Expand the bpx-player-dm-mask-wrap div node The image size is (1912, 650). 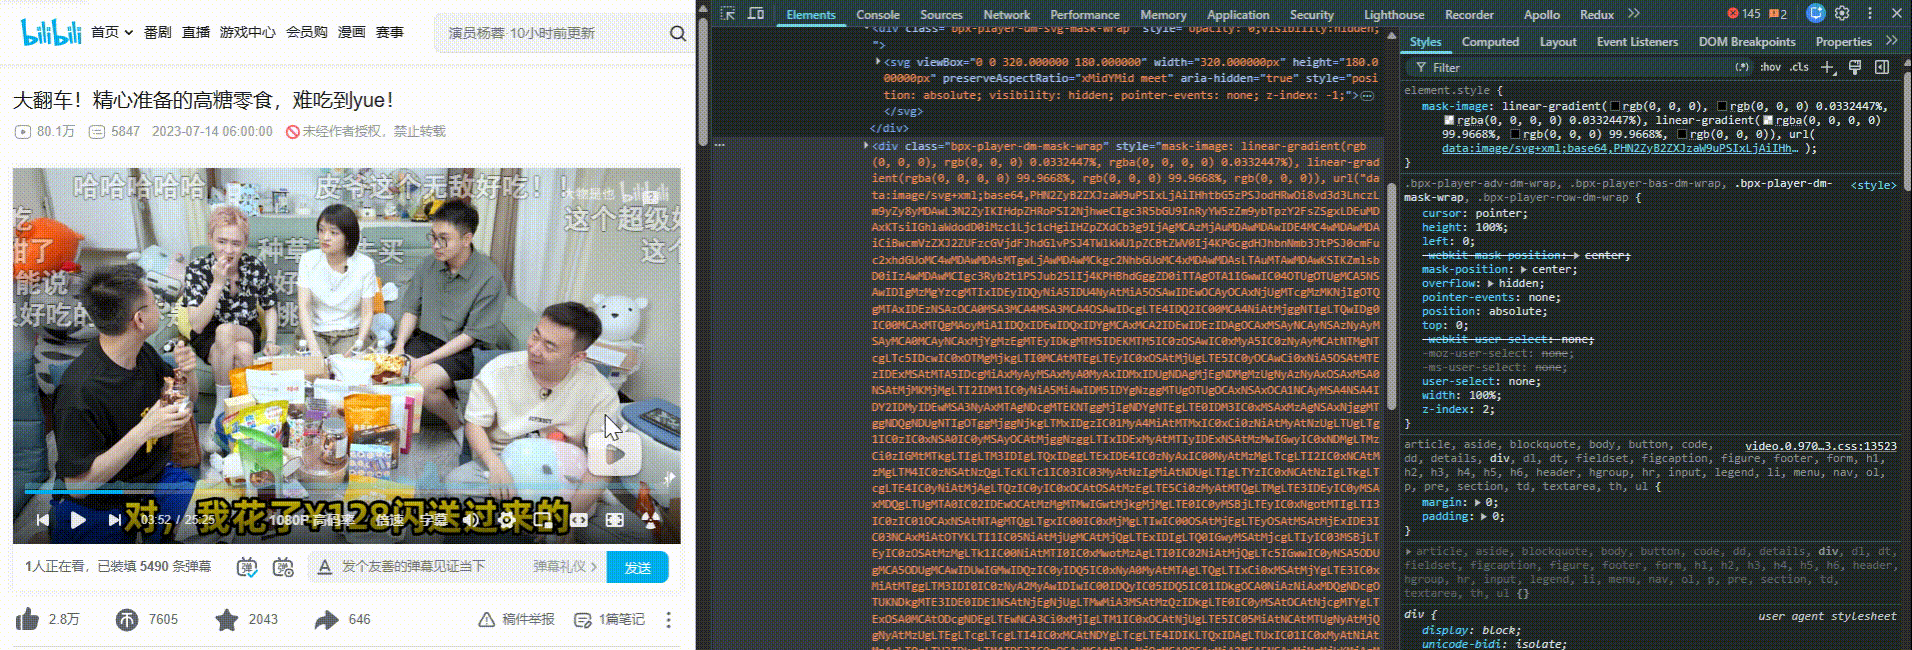tap(866, 146)
